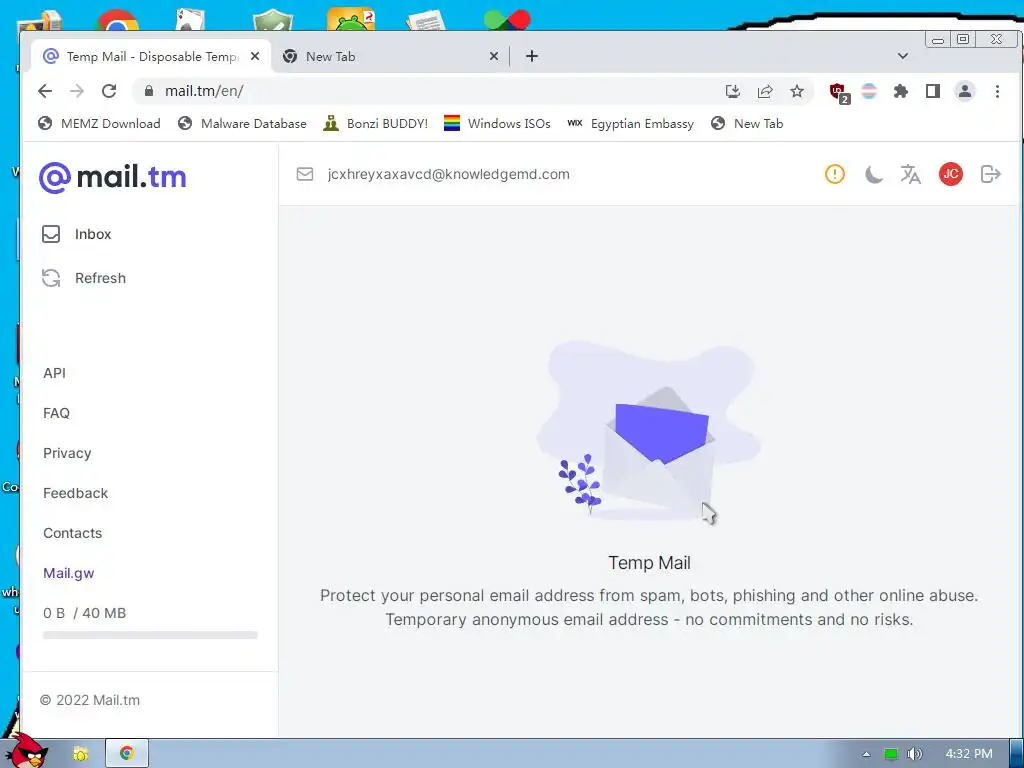
Task: Expand the tab search chevron
Action: click(903, 56)
